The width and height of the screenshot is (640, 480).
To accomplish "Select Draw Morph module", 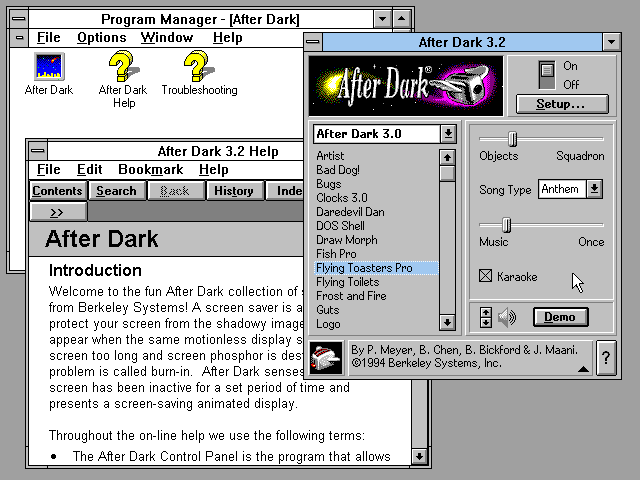I will tap(376, 240).
